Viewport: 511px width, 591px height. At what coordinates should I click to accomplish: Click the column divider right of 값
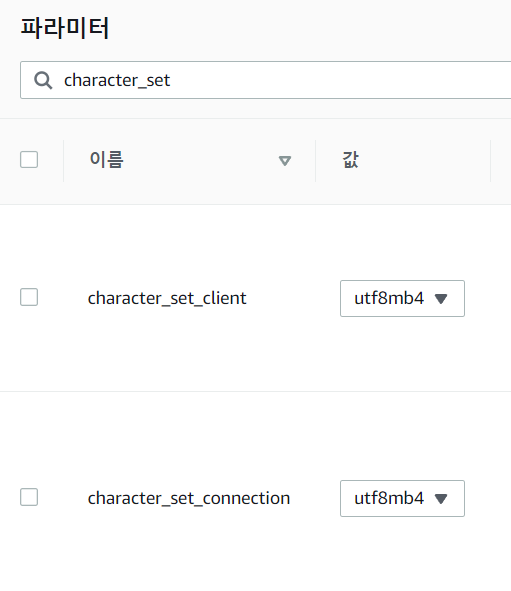pos(491,161)
